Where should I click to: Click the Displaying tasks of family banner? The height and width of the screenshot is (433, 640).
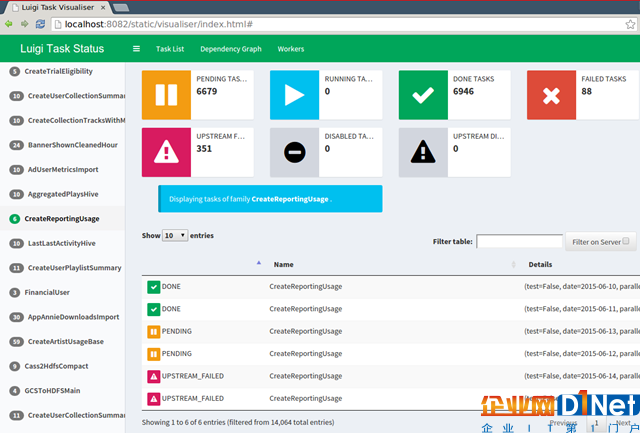(270, 199)
